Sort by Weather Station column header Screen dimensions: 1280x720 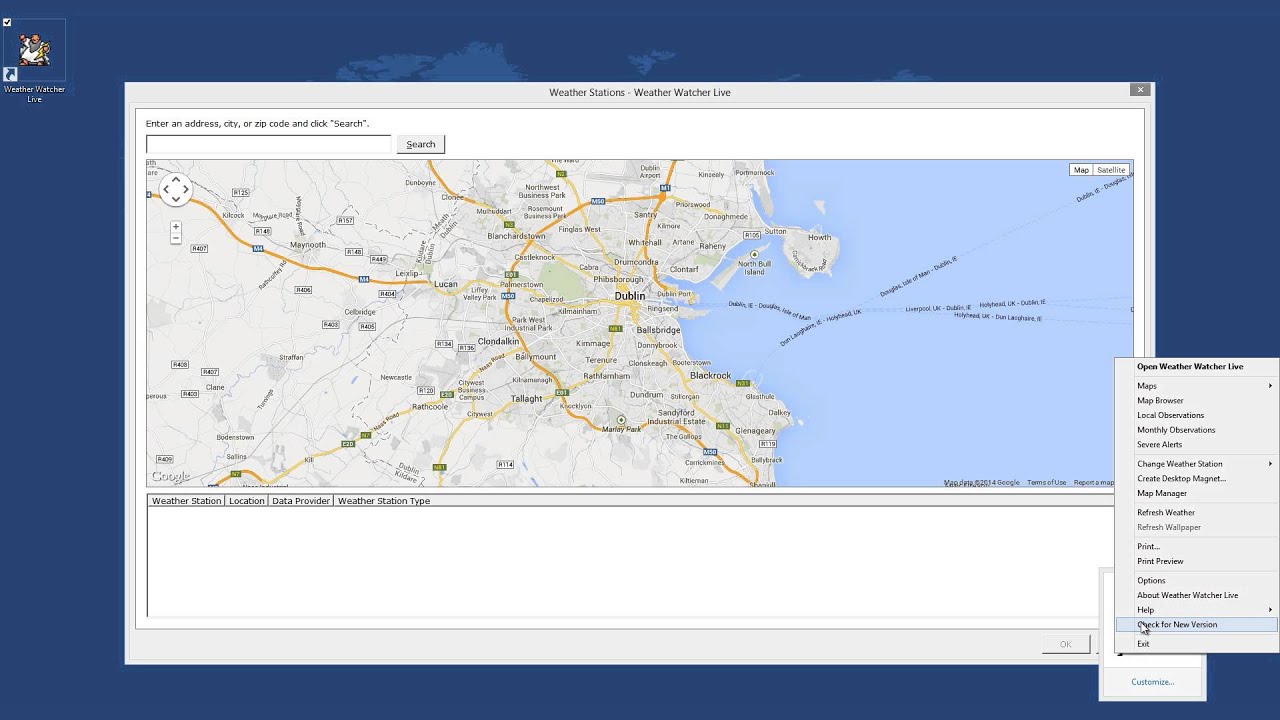186,500
